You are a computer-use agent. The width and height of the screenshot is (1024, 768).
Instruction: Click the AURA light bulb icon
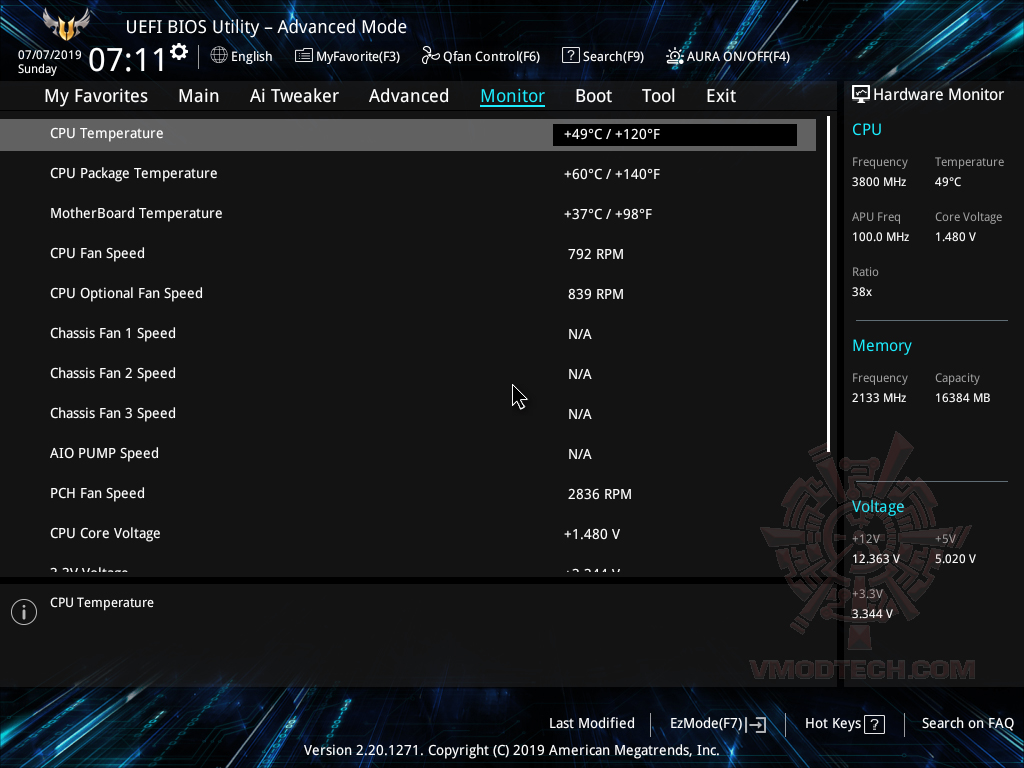[x=675, y=56]
